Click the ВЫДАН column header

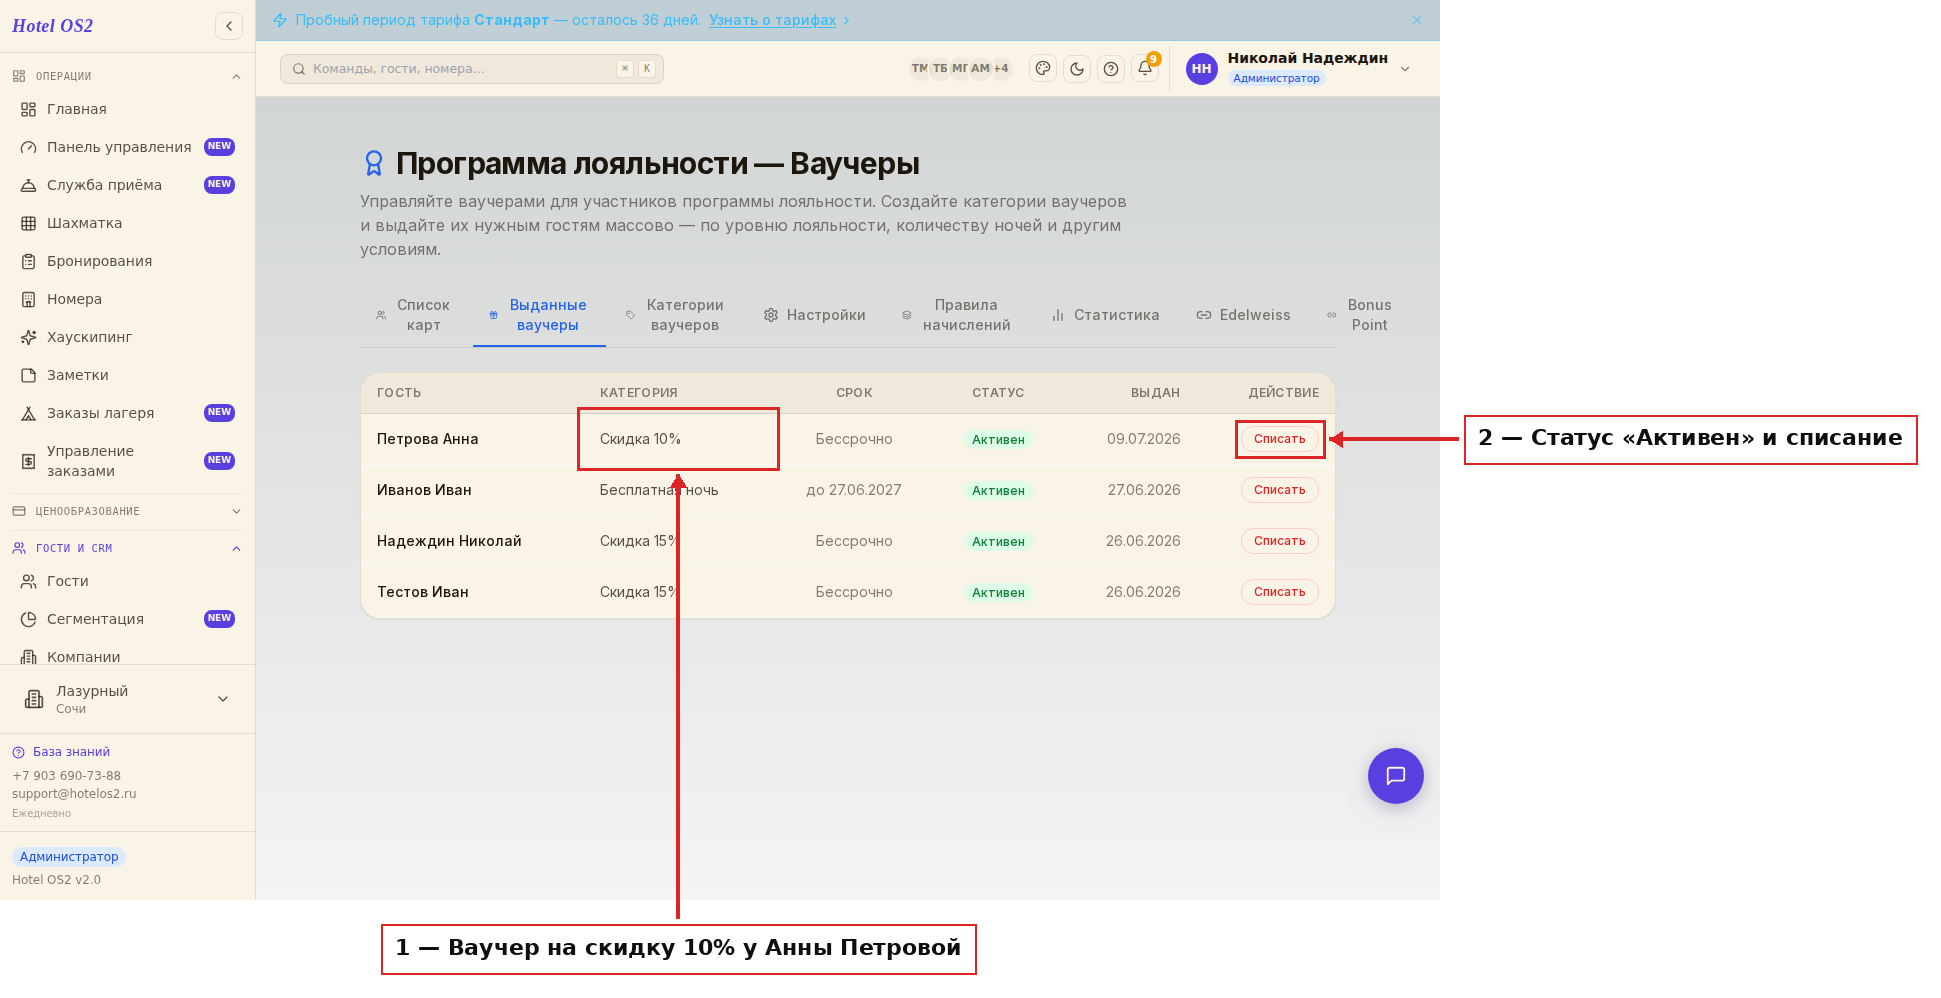click(x=1155, y=393)
